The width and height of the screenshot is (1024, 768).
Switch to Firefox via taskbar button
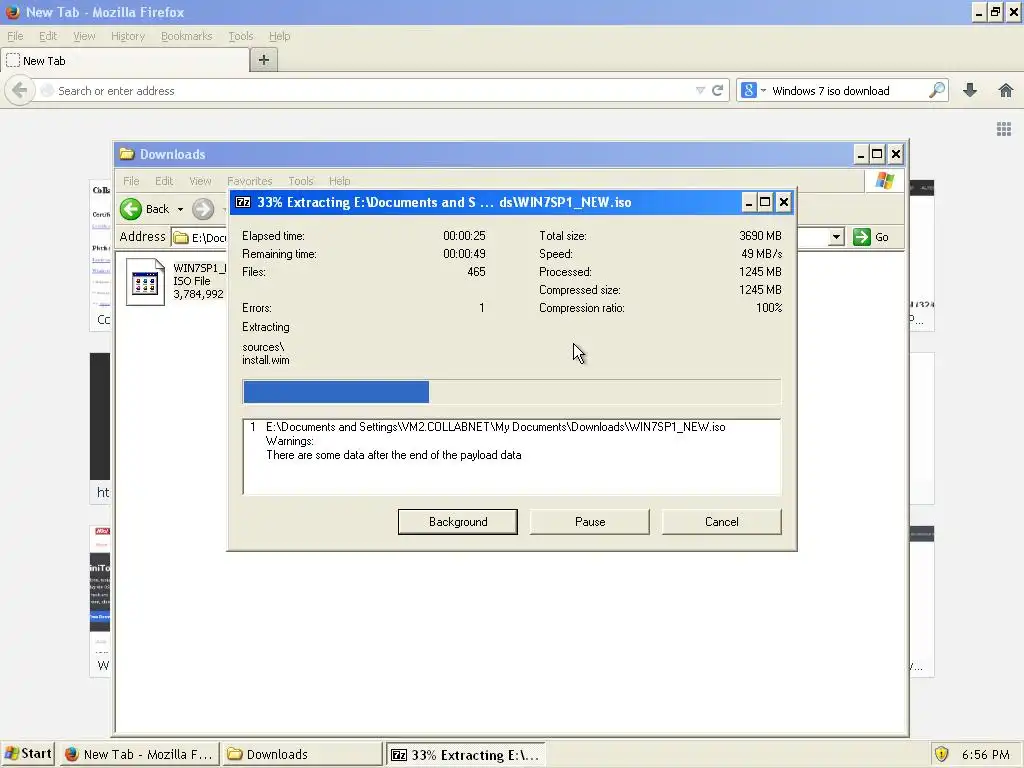139,754
